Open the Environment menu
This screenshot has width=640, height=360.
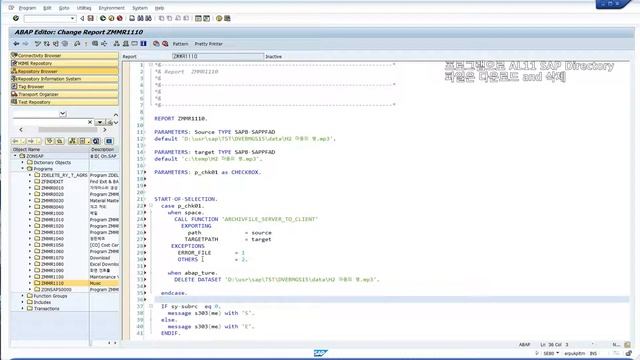(111, 8)
